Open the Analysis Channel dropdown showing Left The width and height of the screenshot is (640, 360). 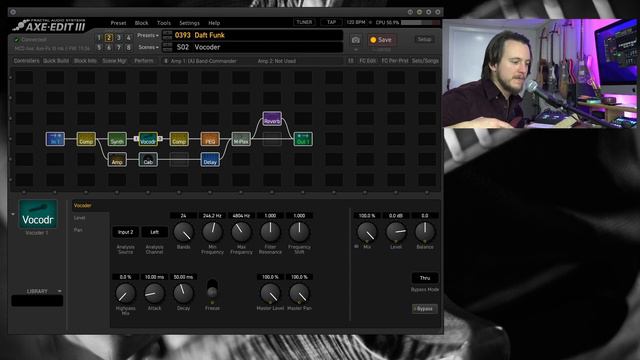coord(154,232)
